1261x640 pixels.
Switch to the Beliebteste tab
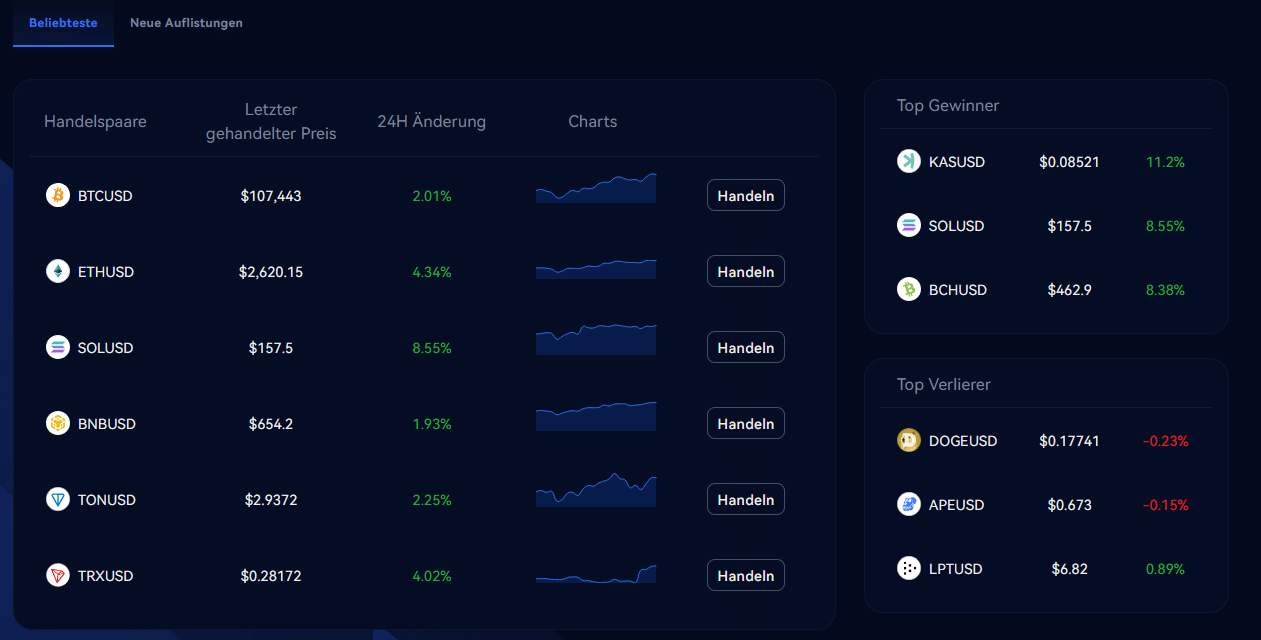(63, 23)
